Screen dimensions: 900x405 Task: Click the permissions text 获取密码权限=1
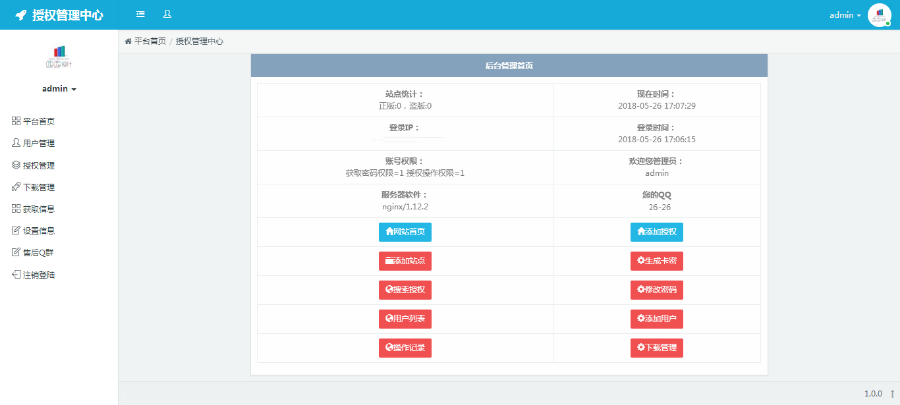[376, 173]
